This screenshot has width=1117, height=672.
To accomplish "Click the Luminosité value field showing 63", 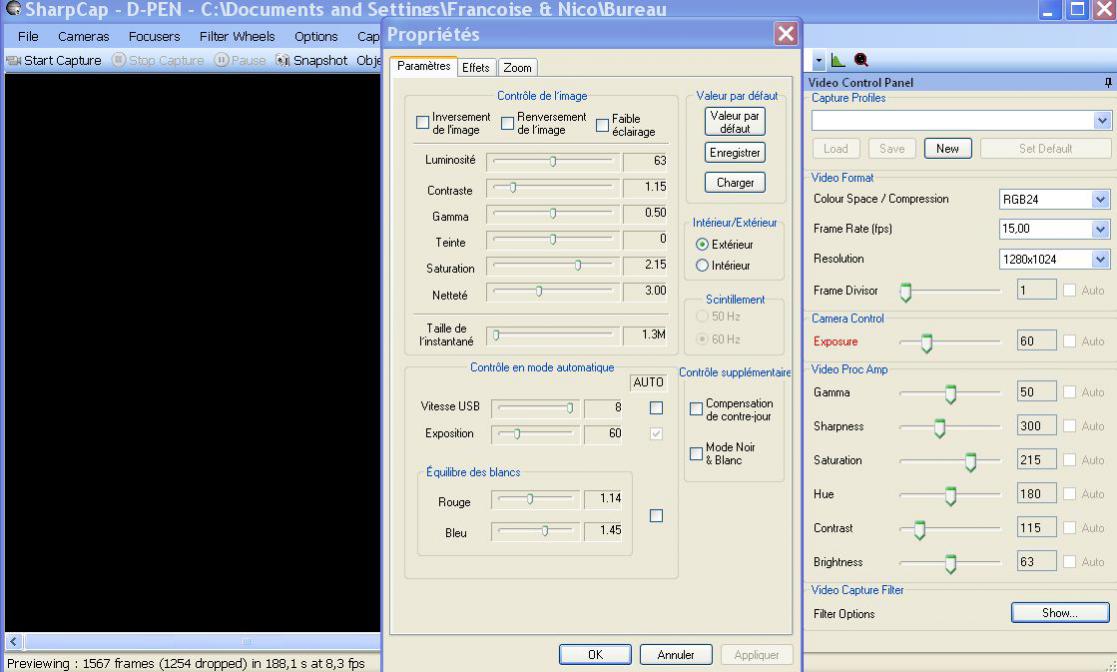I will (x=645, y=161).
